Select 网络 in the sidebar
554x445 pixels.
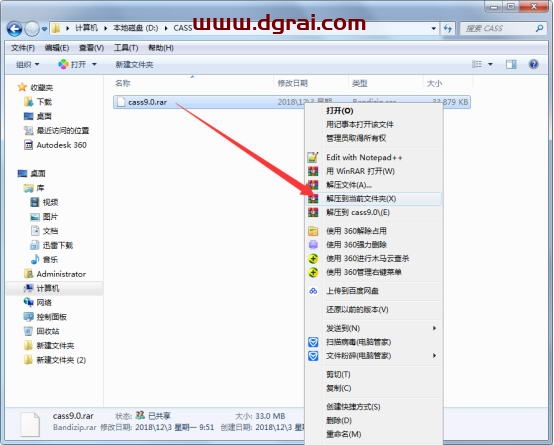pyautogui.click(x=38, y=303)
